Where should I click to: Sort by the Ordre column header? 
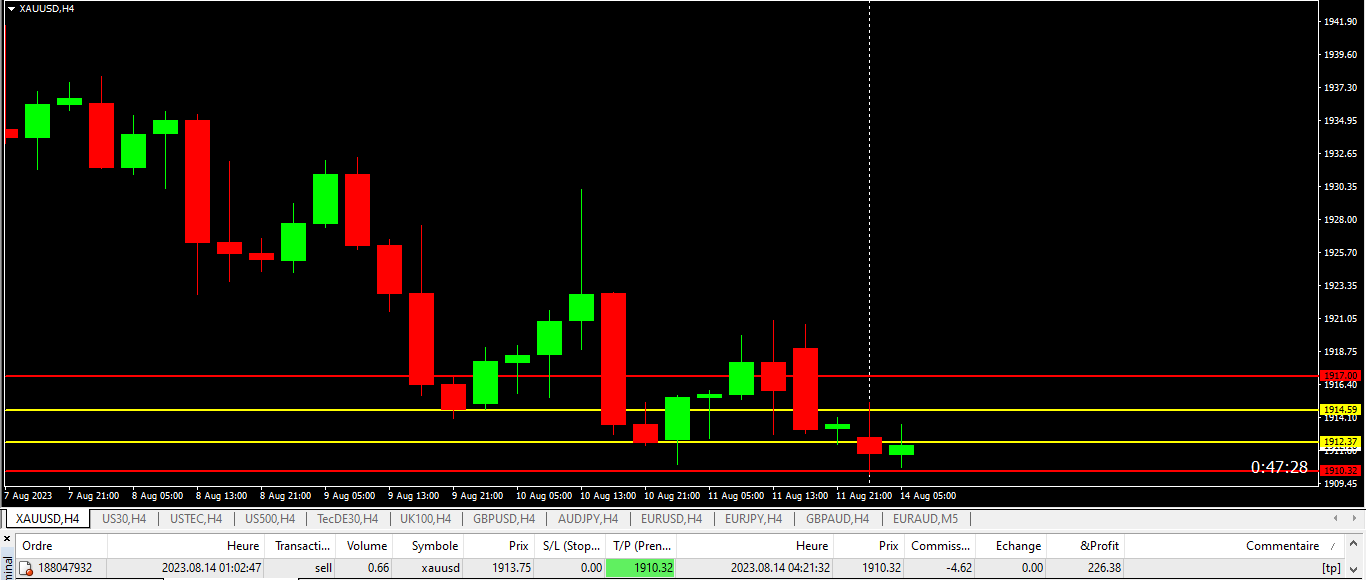pos(61,546)
